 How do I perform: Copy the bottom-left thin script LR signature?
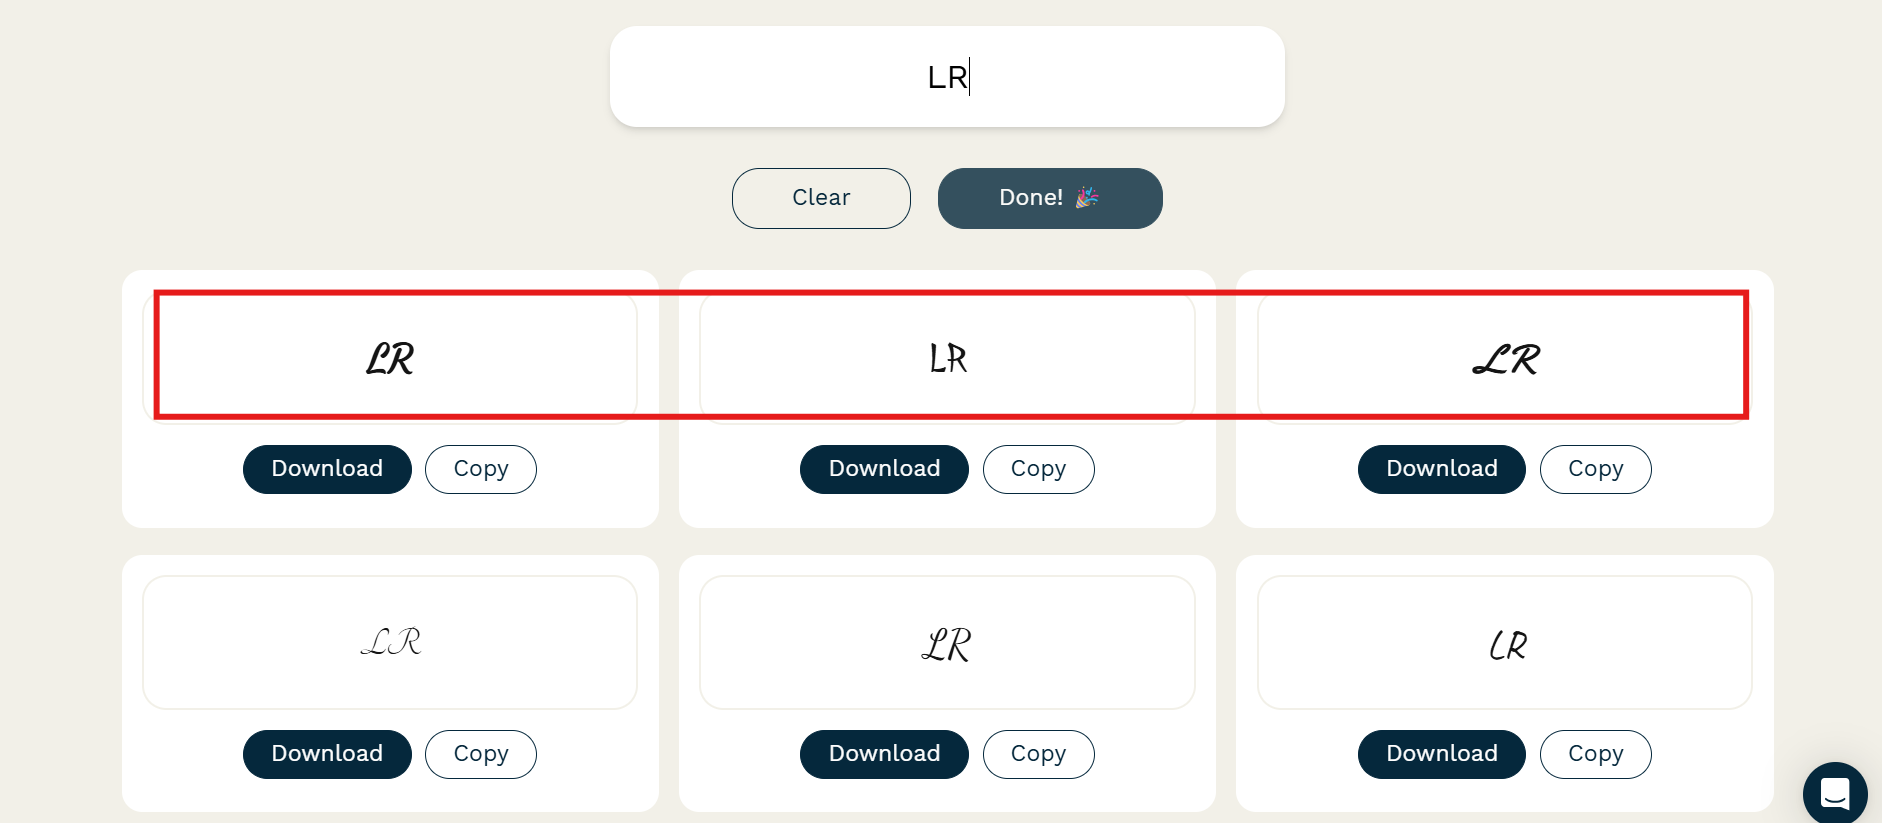pyautogui.click(x=481, y=754)
